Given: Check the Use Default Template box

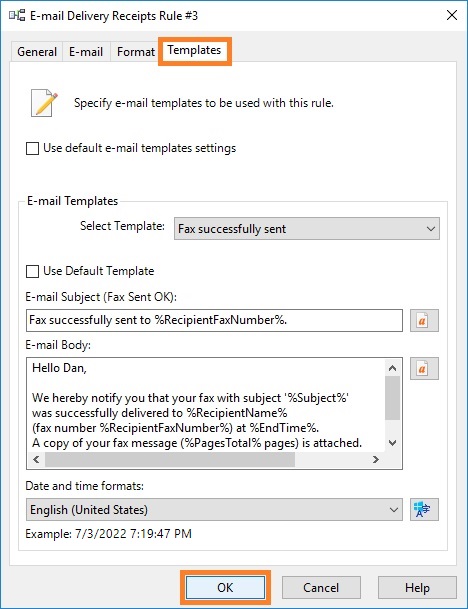Looking at the screenshot, I should [x=32, y=271].
